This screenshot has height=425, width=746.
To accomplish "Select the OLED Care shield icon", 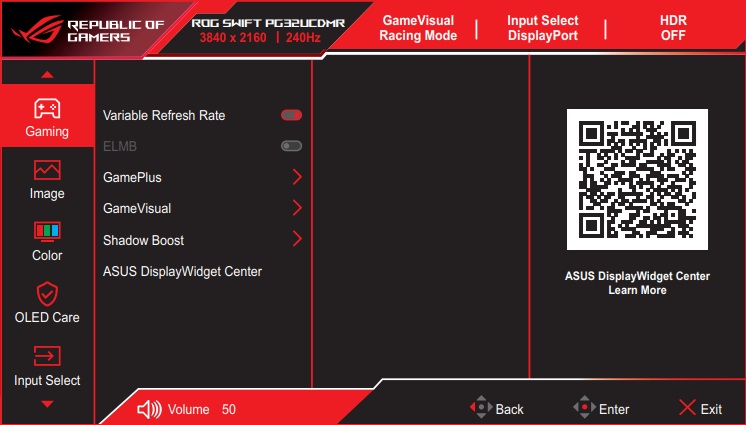I will 47,294.
